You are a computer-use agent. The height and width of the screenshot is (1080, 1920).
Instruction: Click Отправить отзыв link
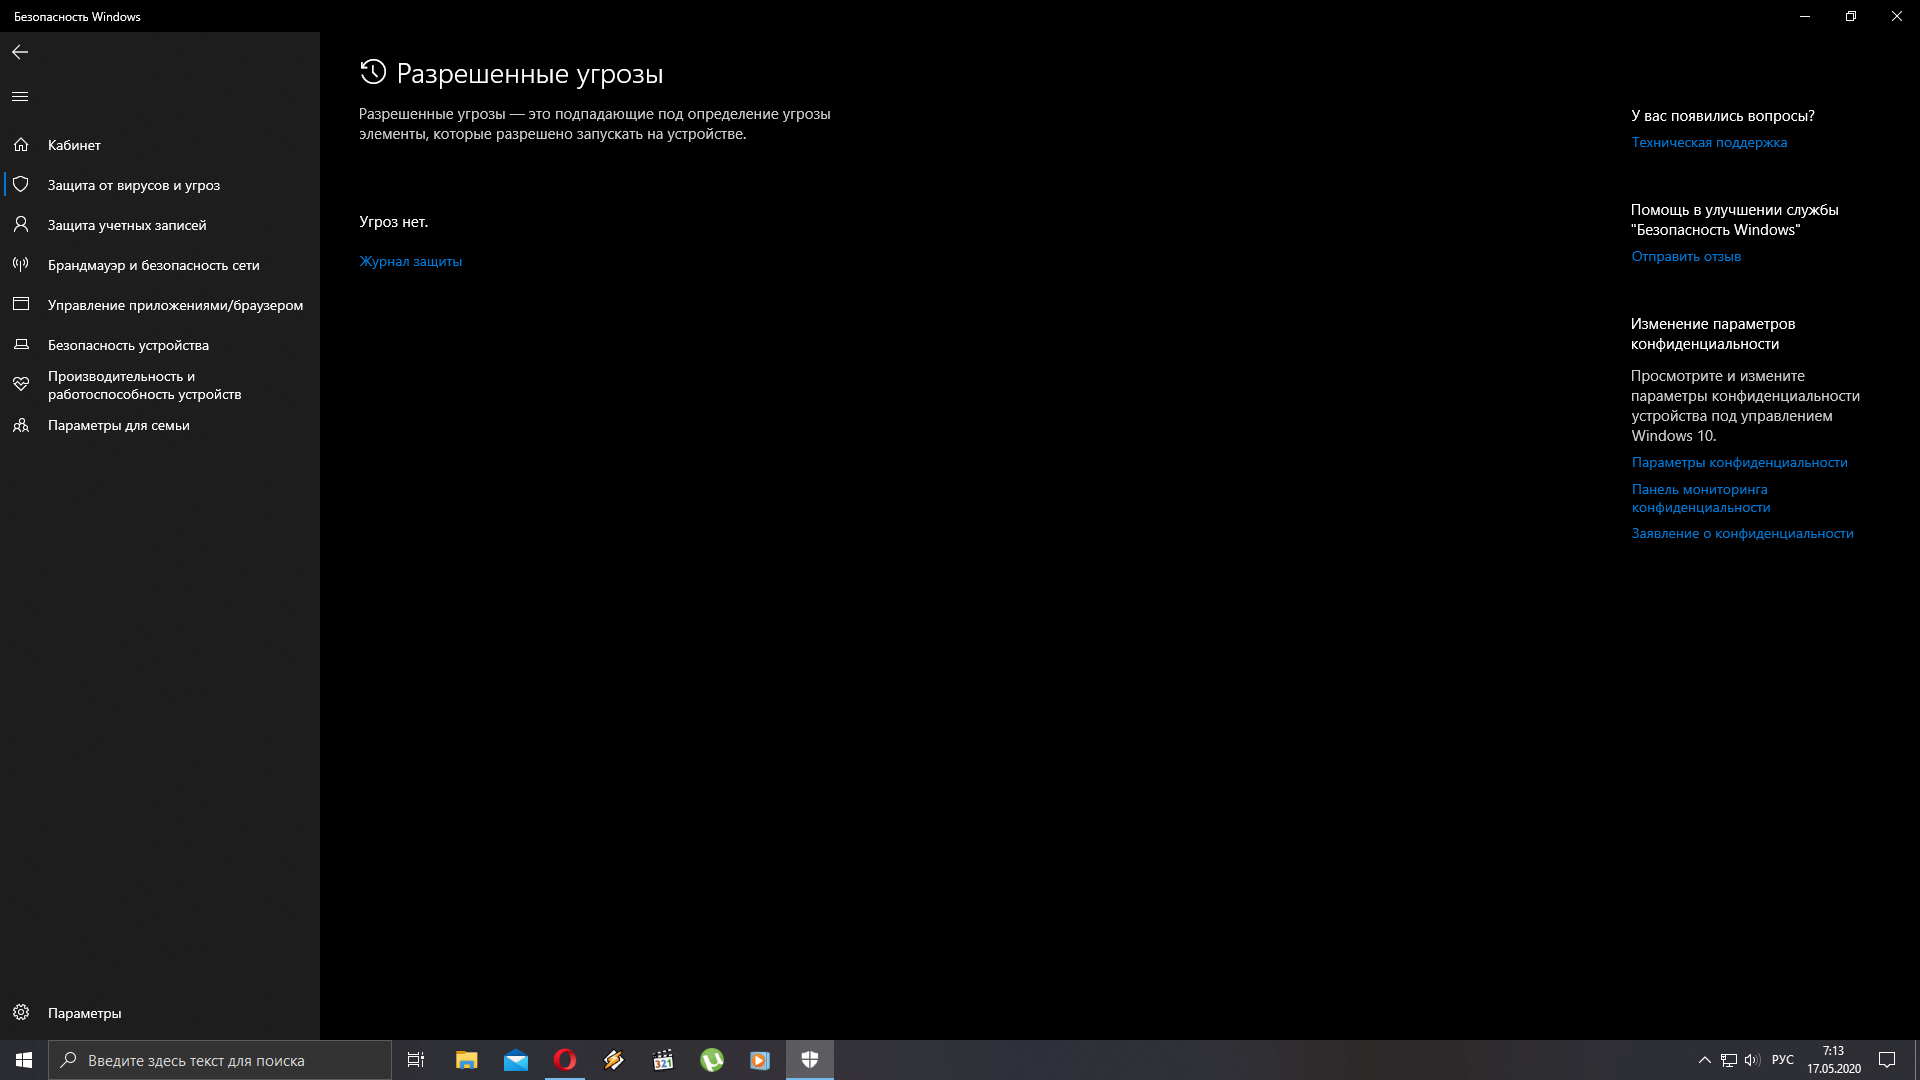click(x=1686, y=256)
